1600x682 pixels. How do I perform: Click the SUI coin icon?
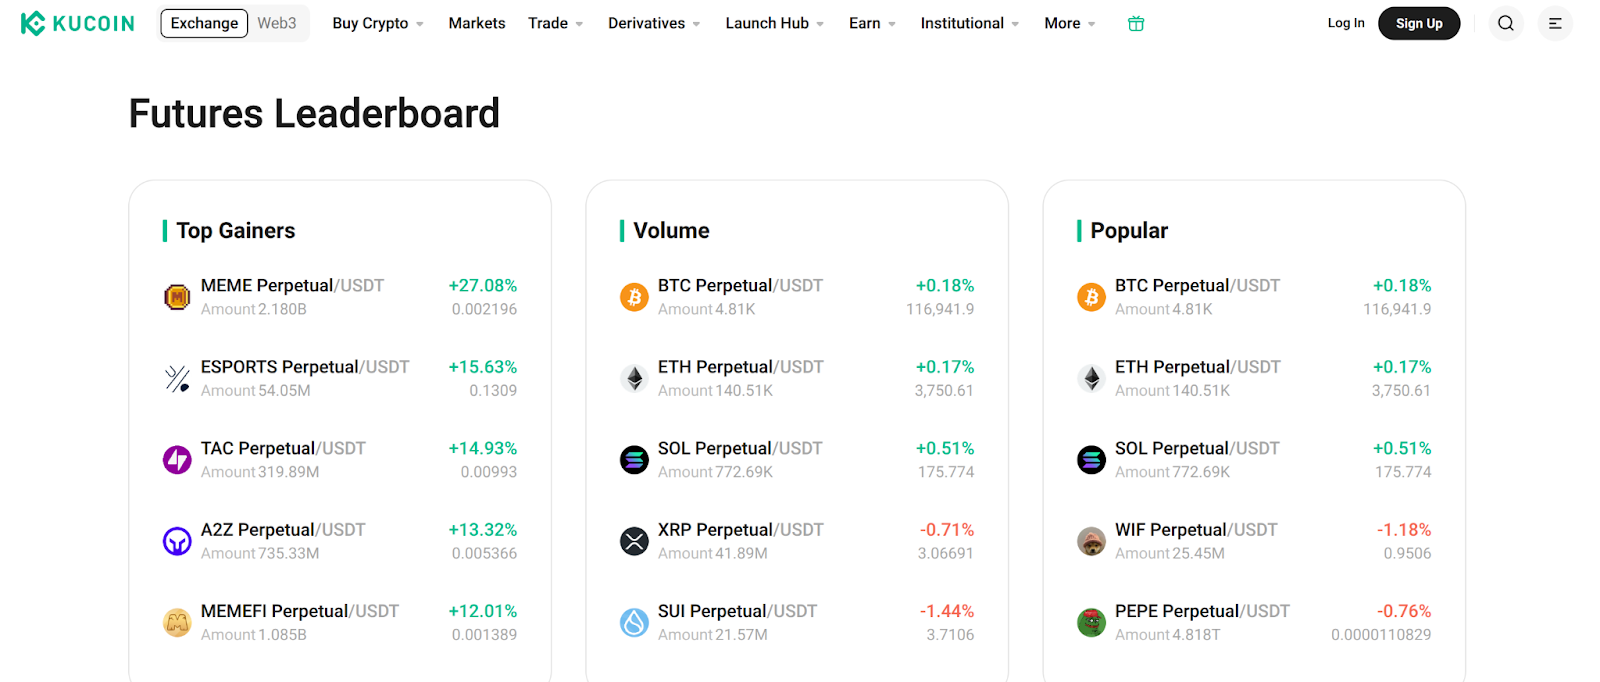click(x=633, y=621)
